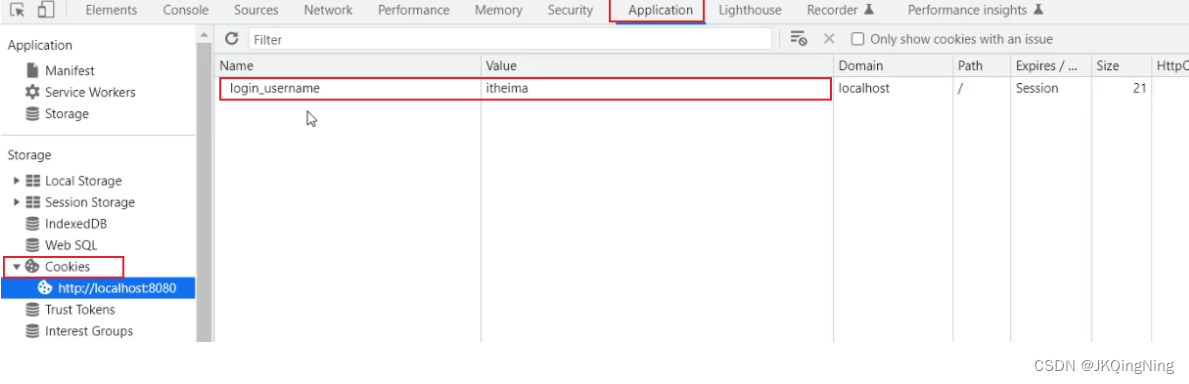Click the cookie Filter input field

[510, 39]
